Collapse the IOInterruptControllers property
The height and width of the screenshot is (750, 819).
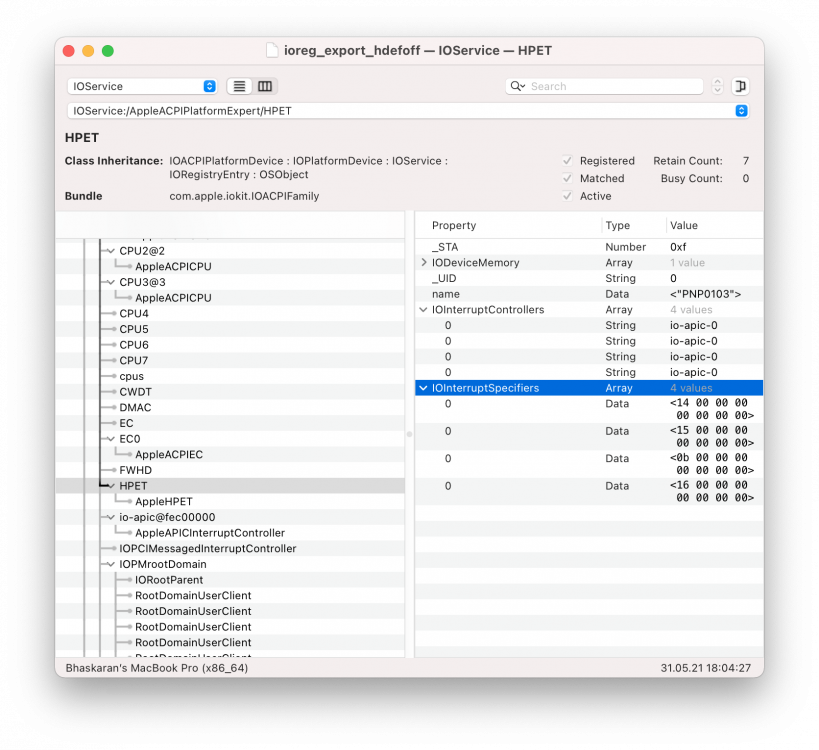click(424, 310)
